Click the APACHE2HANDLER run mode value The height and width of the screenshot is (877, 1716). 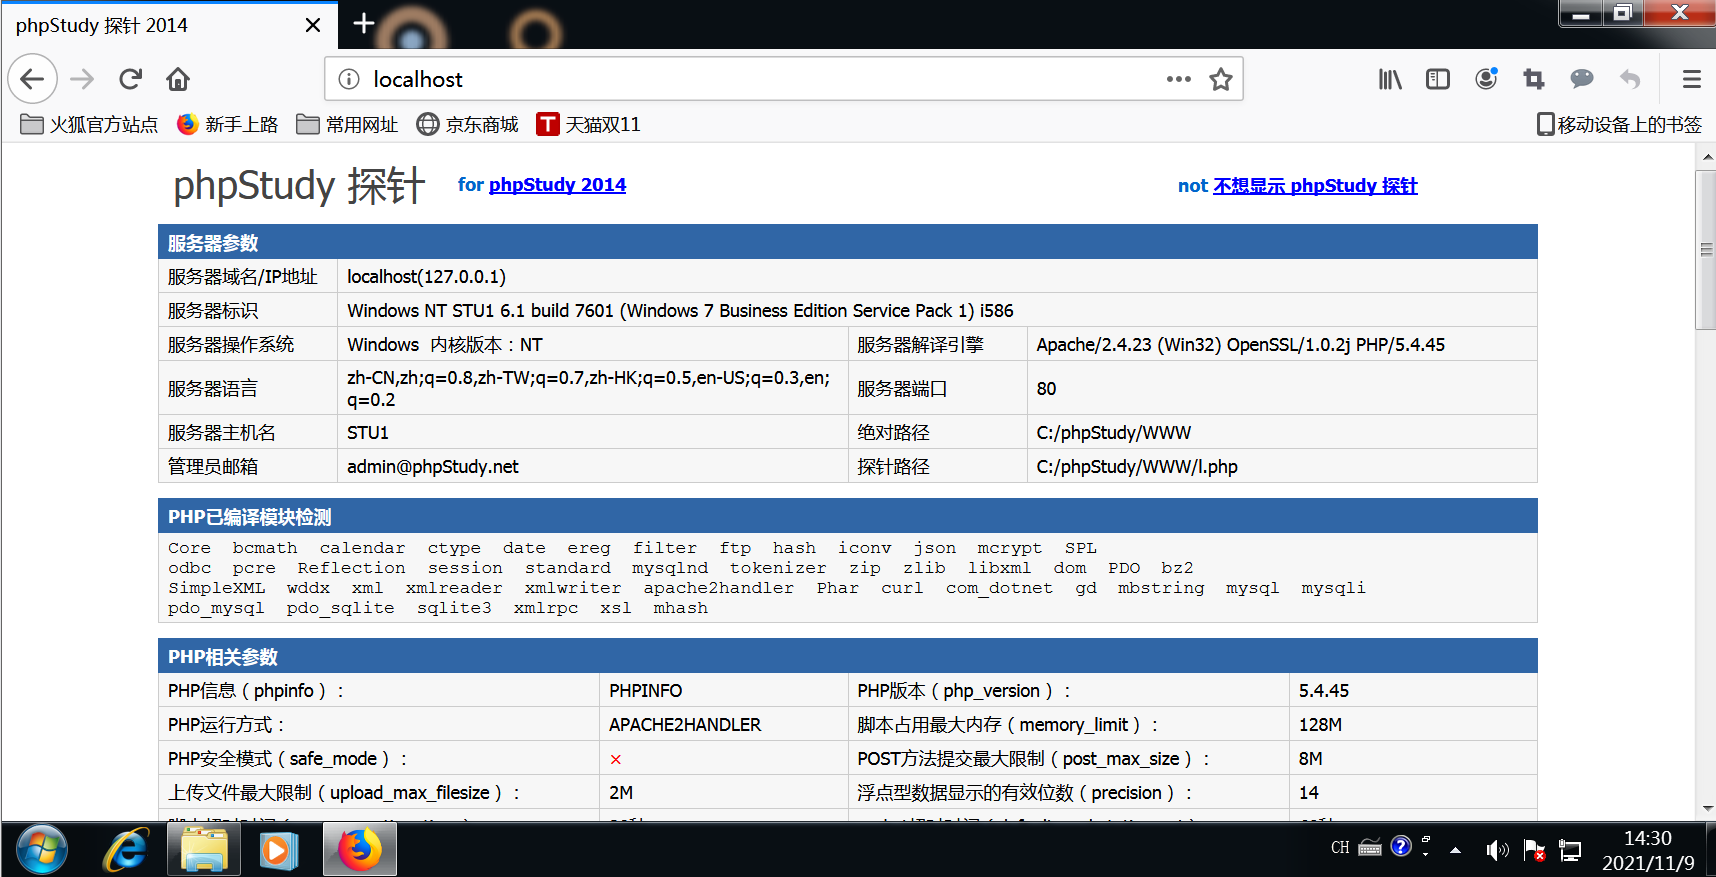[x=685, y=725]
